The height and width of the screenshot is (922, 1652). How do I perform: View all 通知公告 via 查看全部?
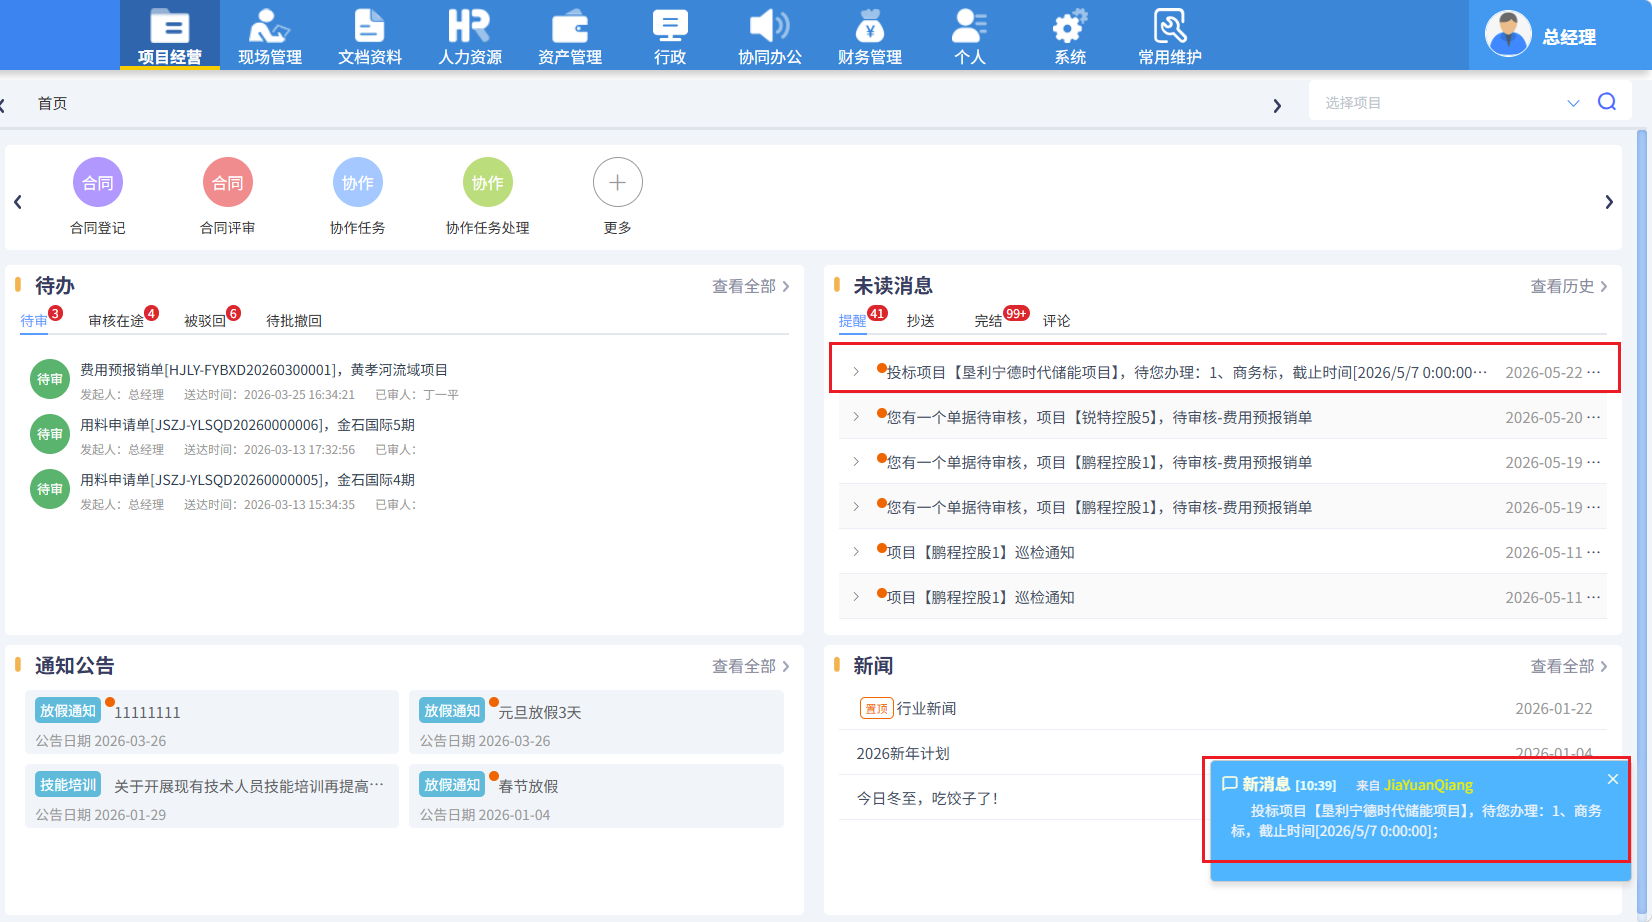click(751, 667)
